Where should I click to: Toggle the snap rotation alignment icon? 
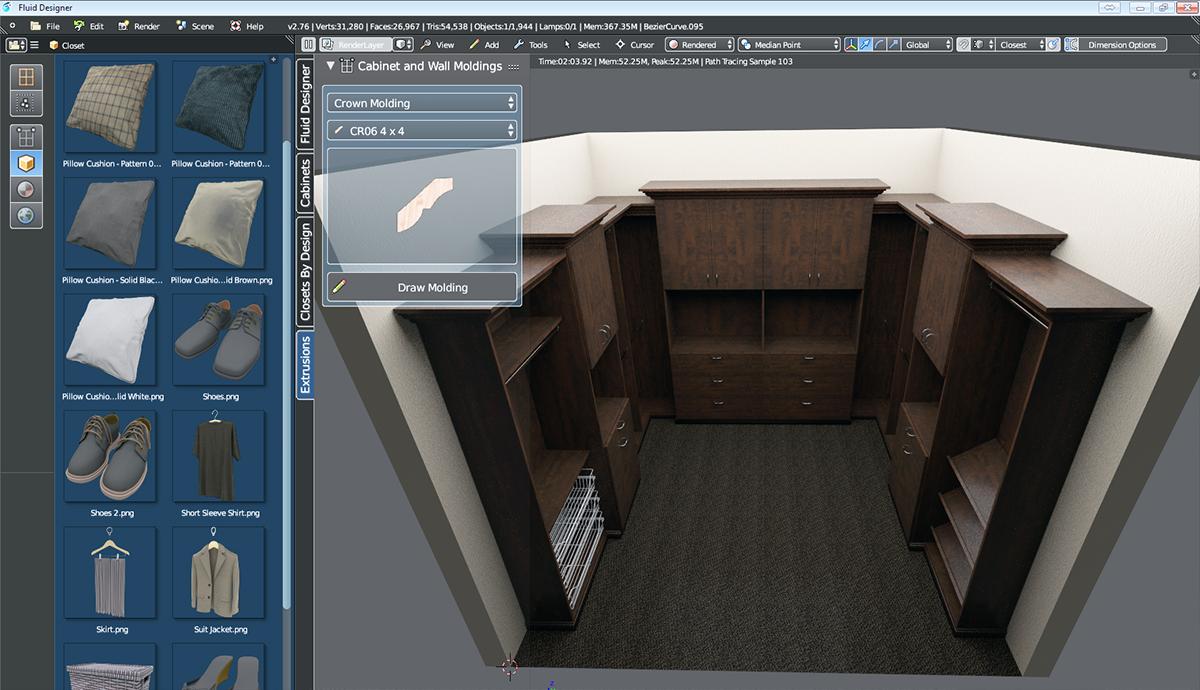pyautogui.click(x=1054, y=45)
